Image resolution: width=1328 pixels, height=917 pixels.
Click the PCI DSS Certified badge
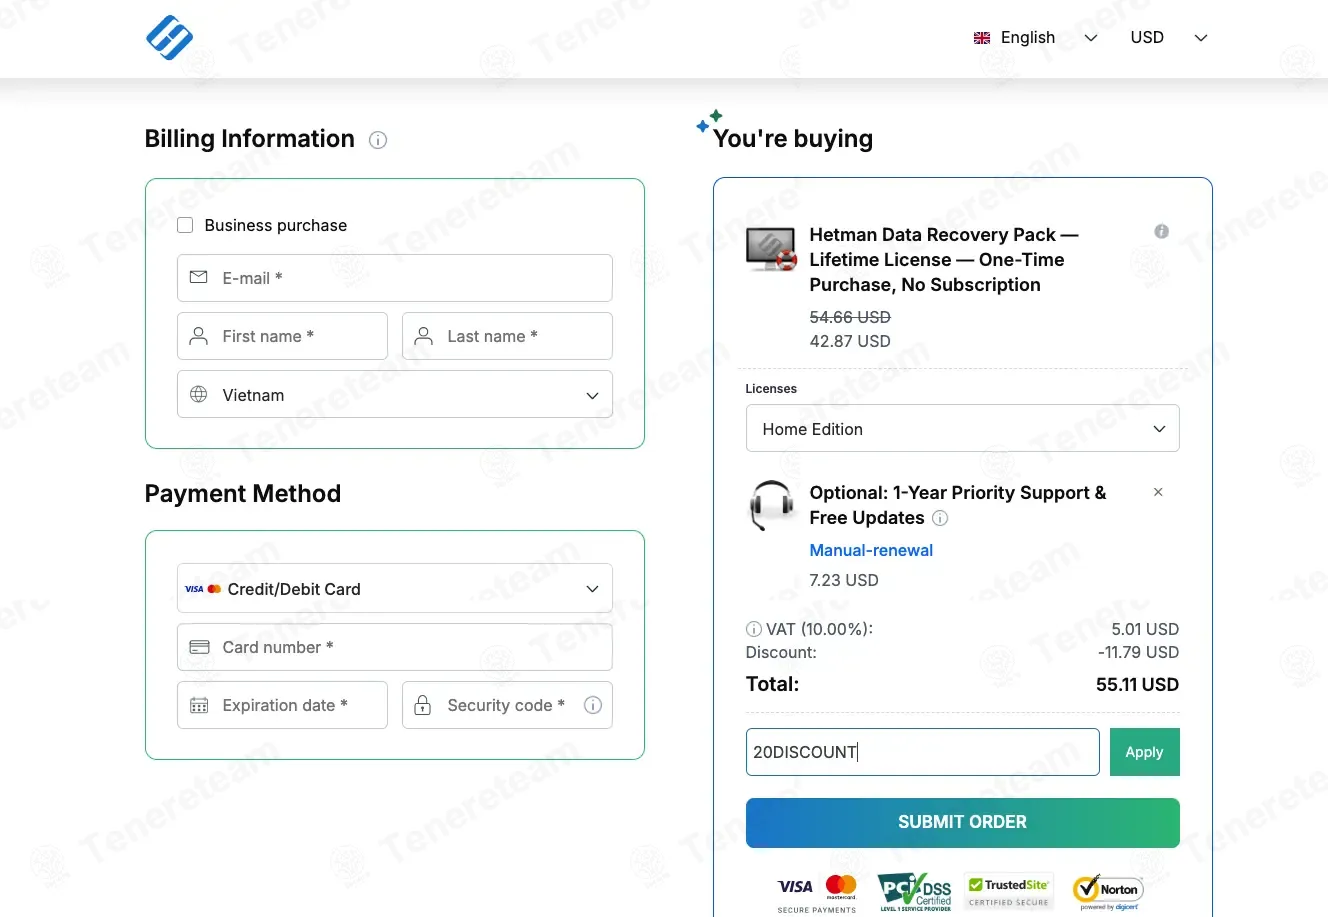(915, 892)
